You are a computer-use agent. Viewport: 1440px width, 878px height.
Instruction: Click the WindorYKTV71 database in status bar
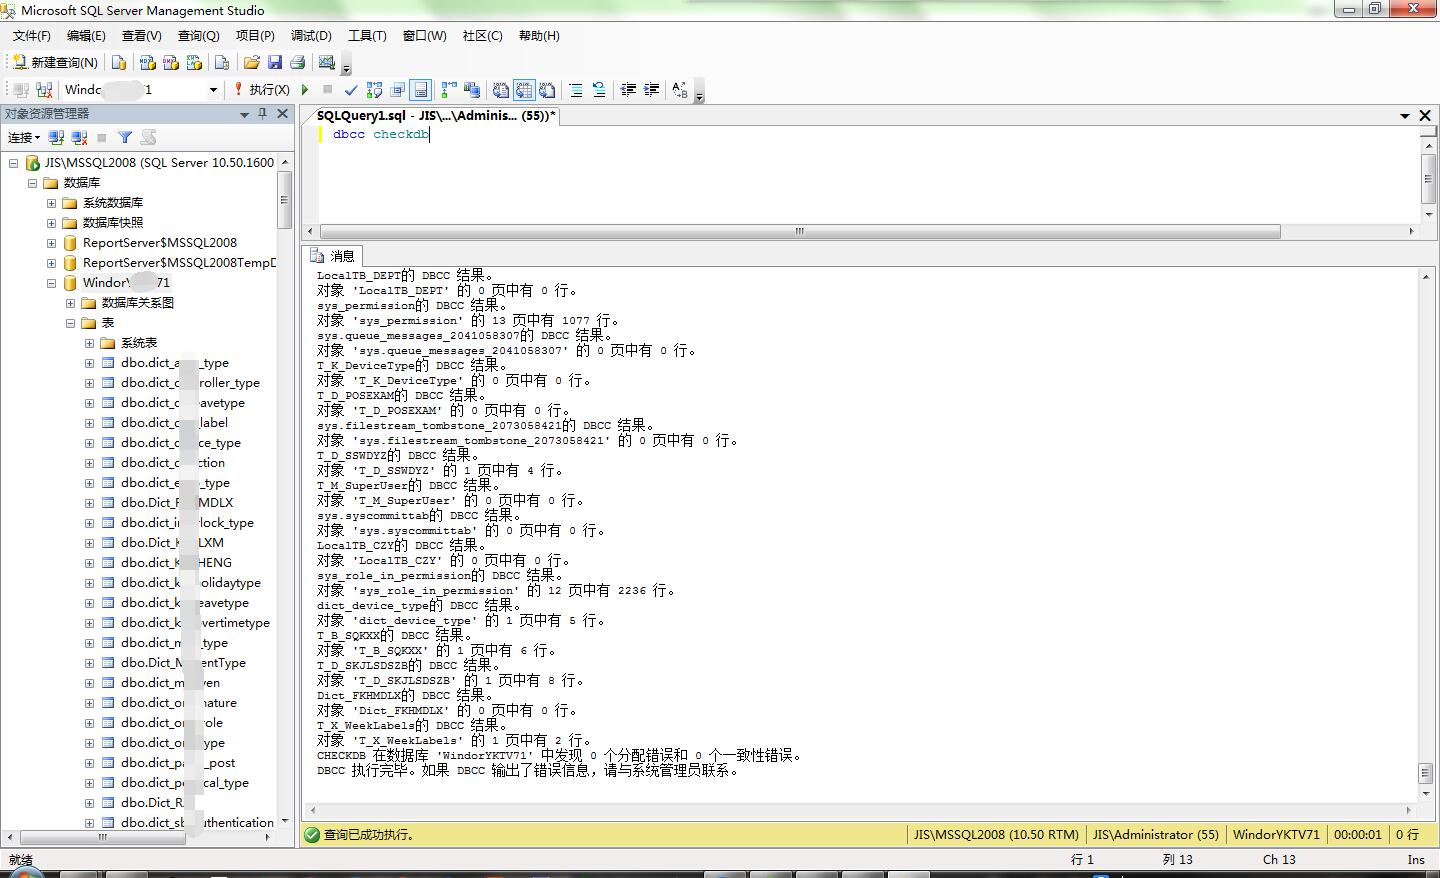pos(1276,834)
